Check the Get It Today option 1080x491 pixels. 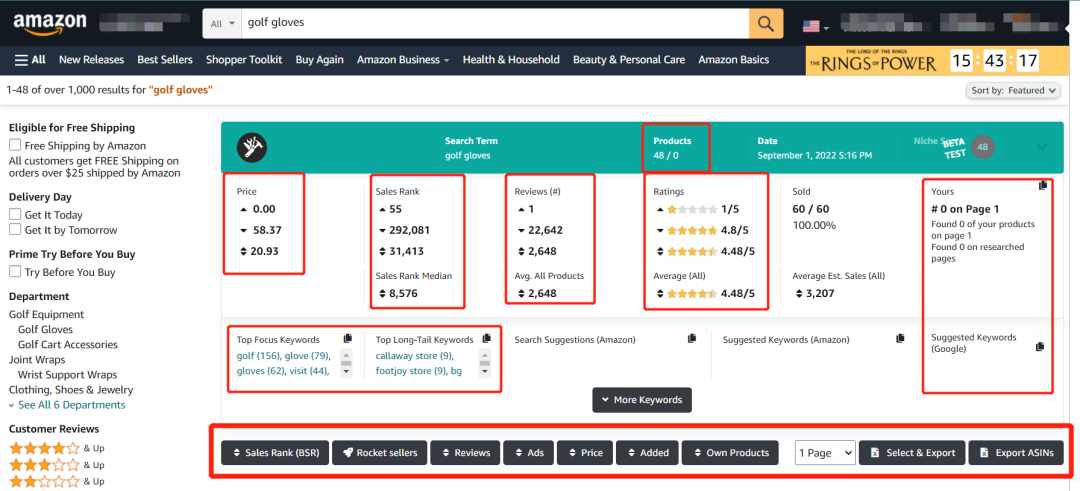[x=14, y=215]
